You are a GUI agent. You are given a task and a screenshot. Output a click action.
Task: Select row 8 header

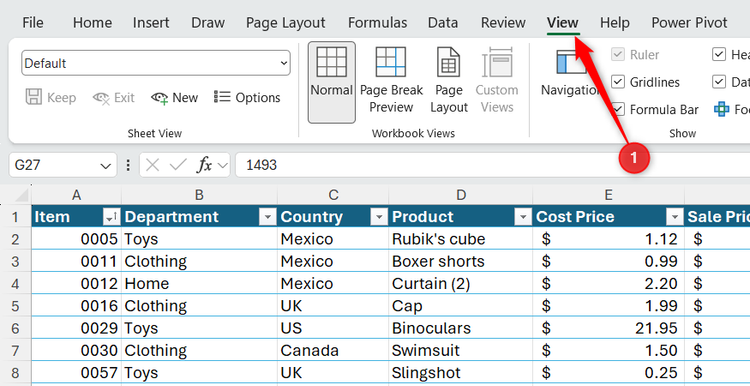click(15, 373)
